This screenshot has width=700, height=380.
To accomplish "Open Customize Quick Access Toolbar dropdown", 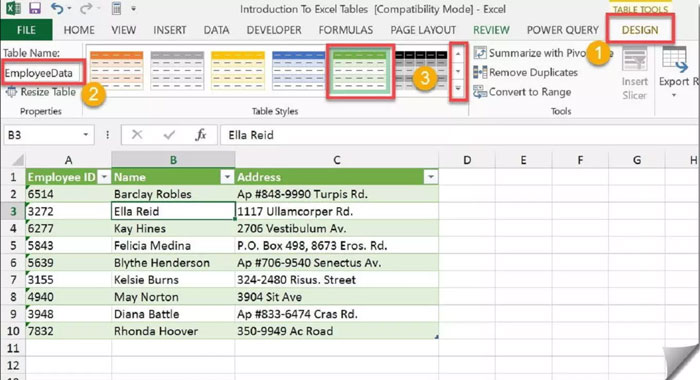I will (x=133, y=8).
